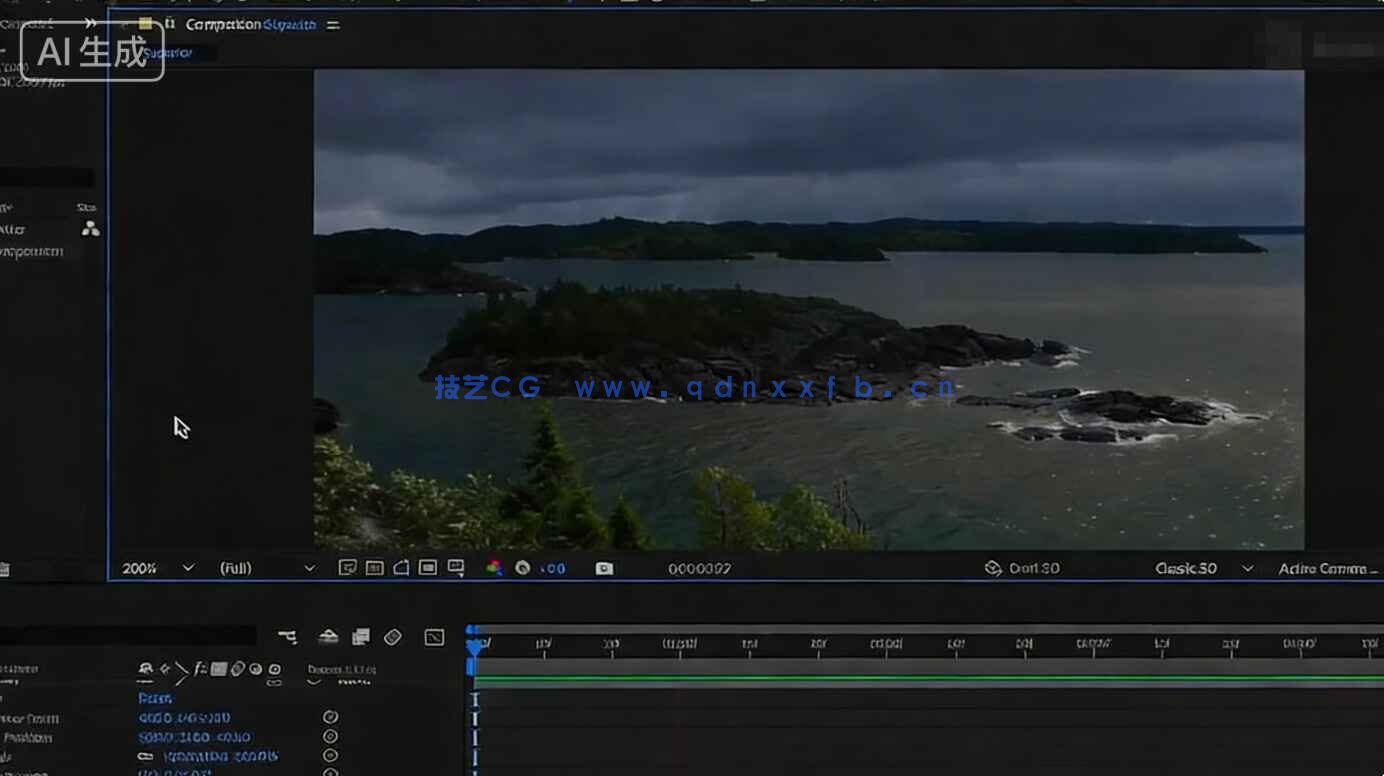Image resolution: width=1384 pixels, height=776 pixels.
Task: Open the Composition panel hamburger menu
Action: point(333,24)
